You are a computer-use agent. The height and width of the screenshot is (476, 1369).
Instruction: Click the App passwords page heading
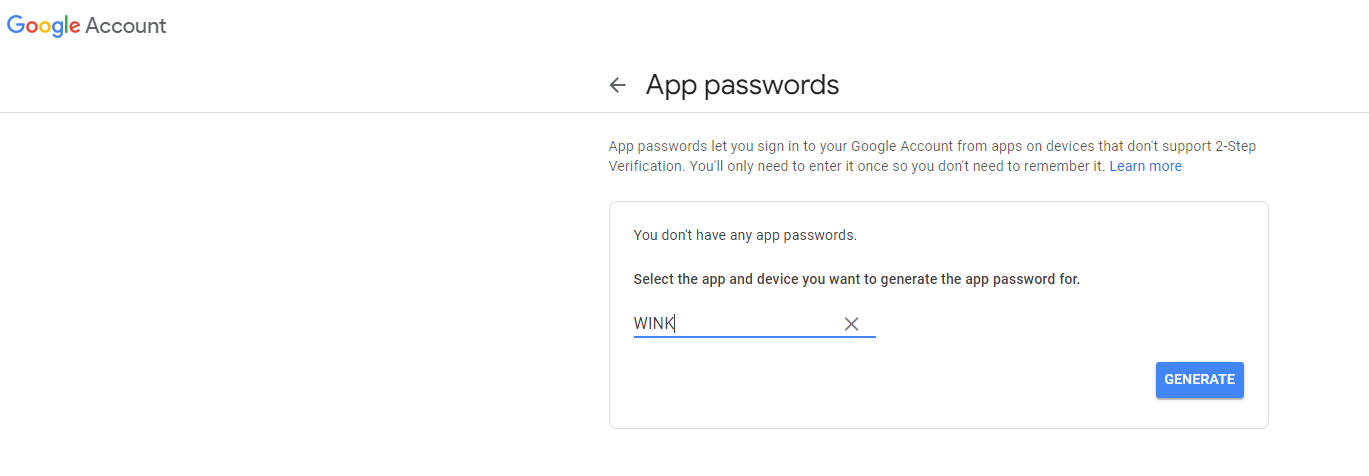pos(742,85)
